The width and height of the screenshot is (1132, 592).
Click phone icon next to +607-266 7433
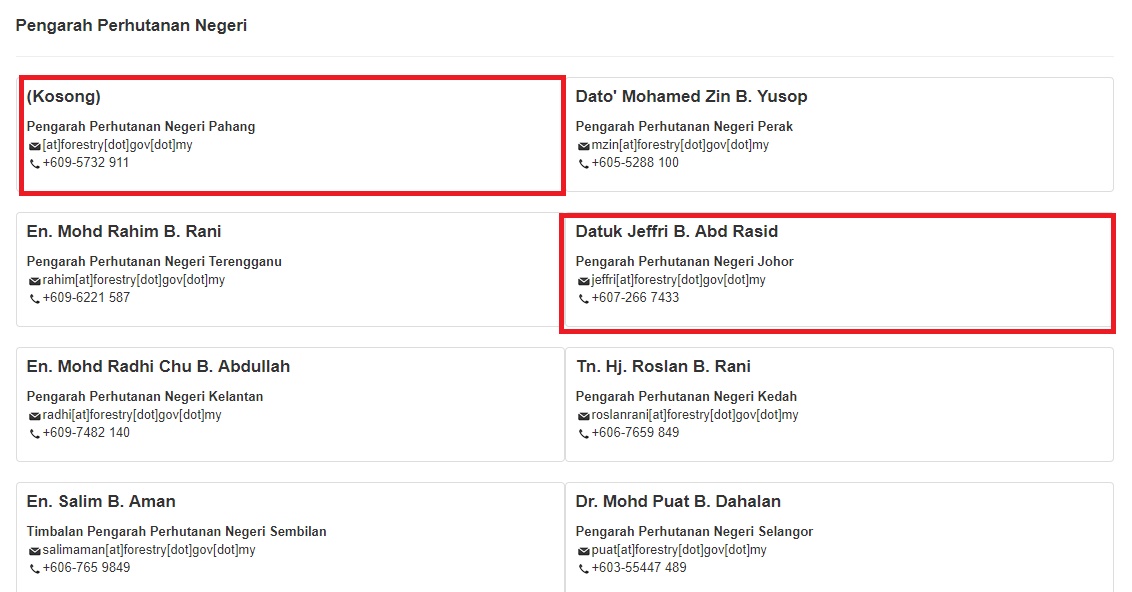[583, 299]
